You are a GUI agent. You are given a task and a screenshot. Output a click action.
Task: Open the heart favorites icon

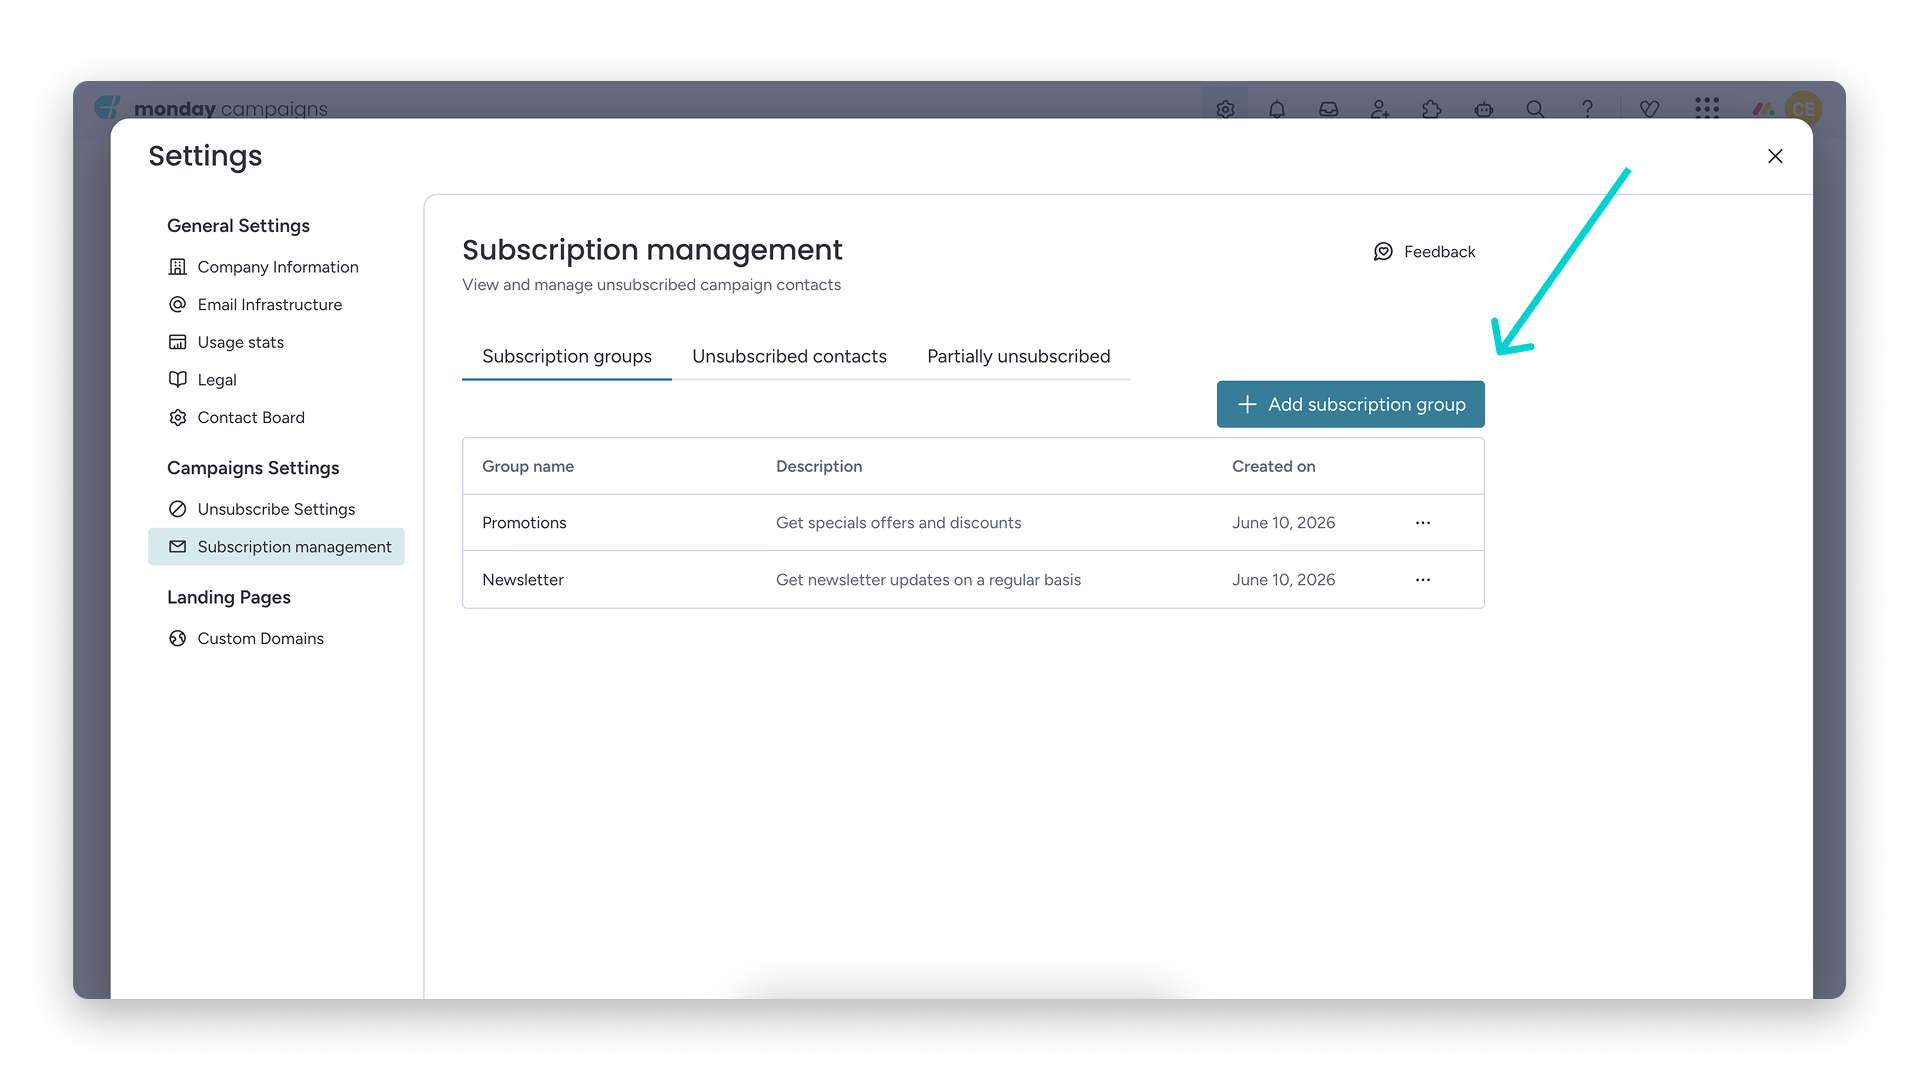click(1649, 109)
